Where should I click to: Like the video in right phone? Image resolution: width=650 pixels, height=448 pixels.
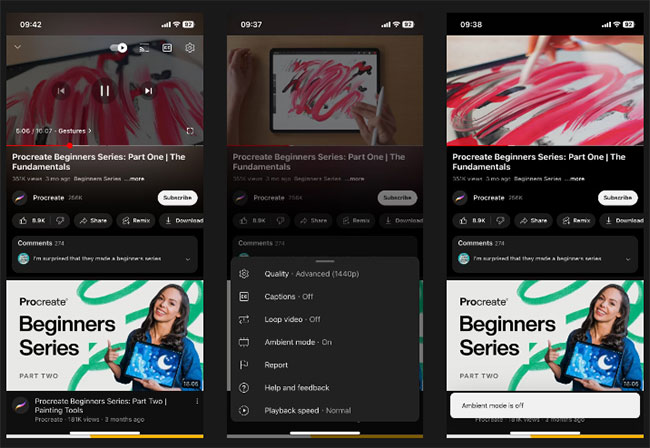pos(472,220)
